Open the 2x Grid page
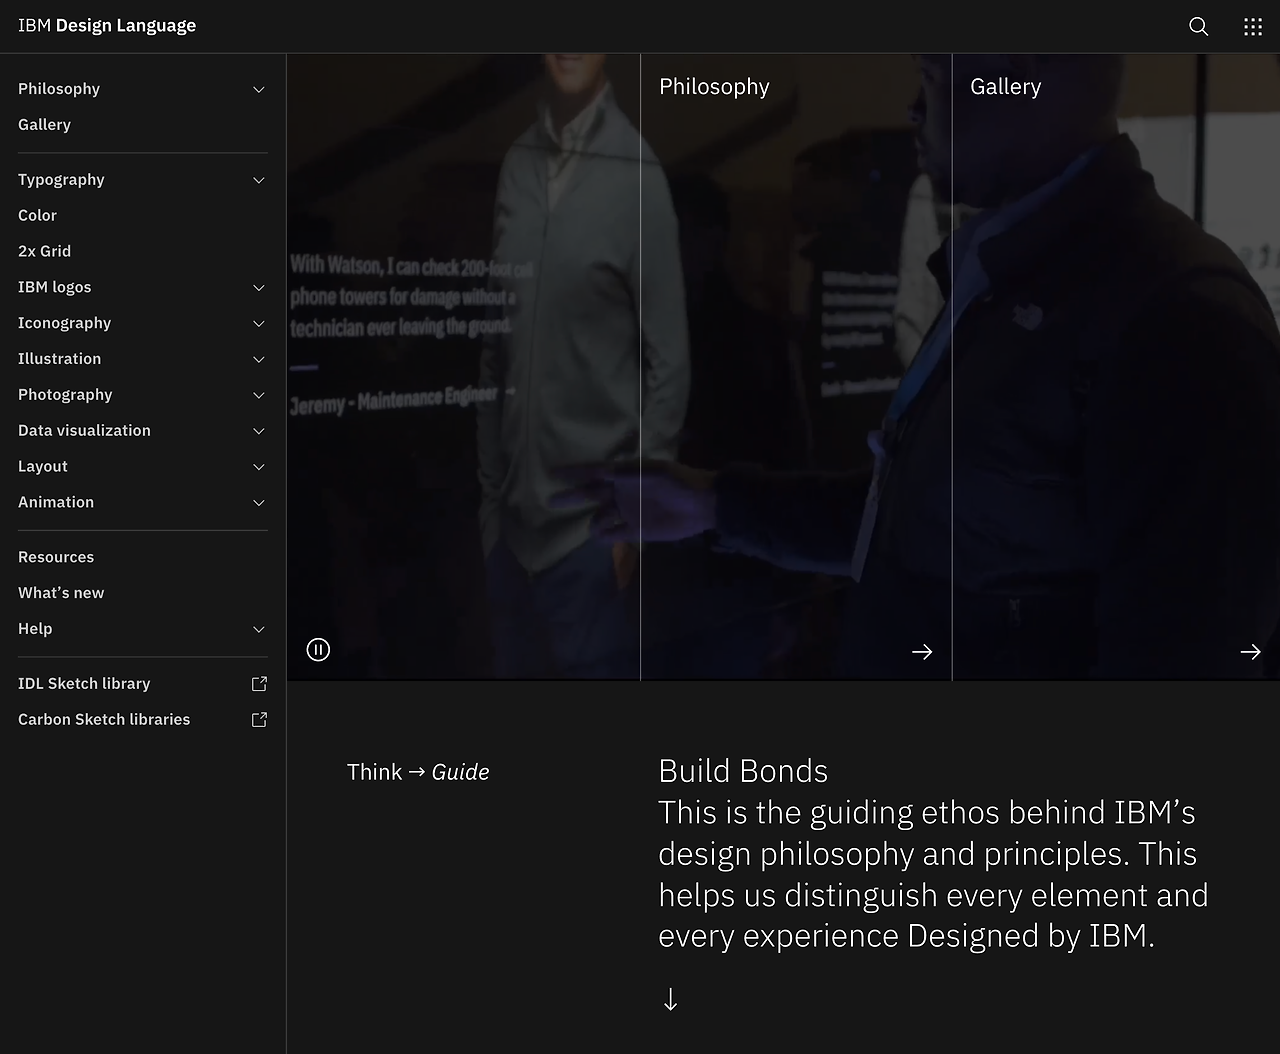The image size is (1280, 1054). (44, 251)
